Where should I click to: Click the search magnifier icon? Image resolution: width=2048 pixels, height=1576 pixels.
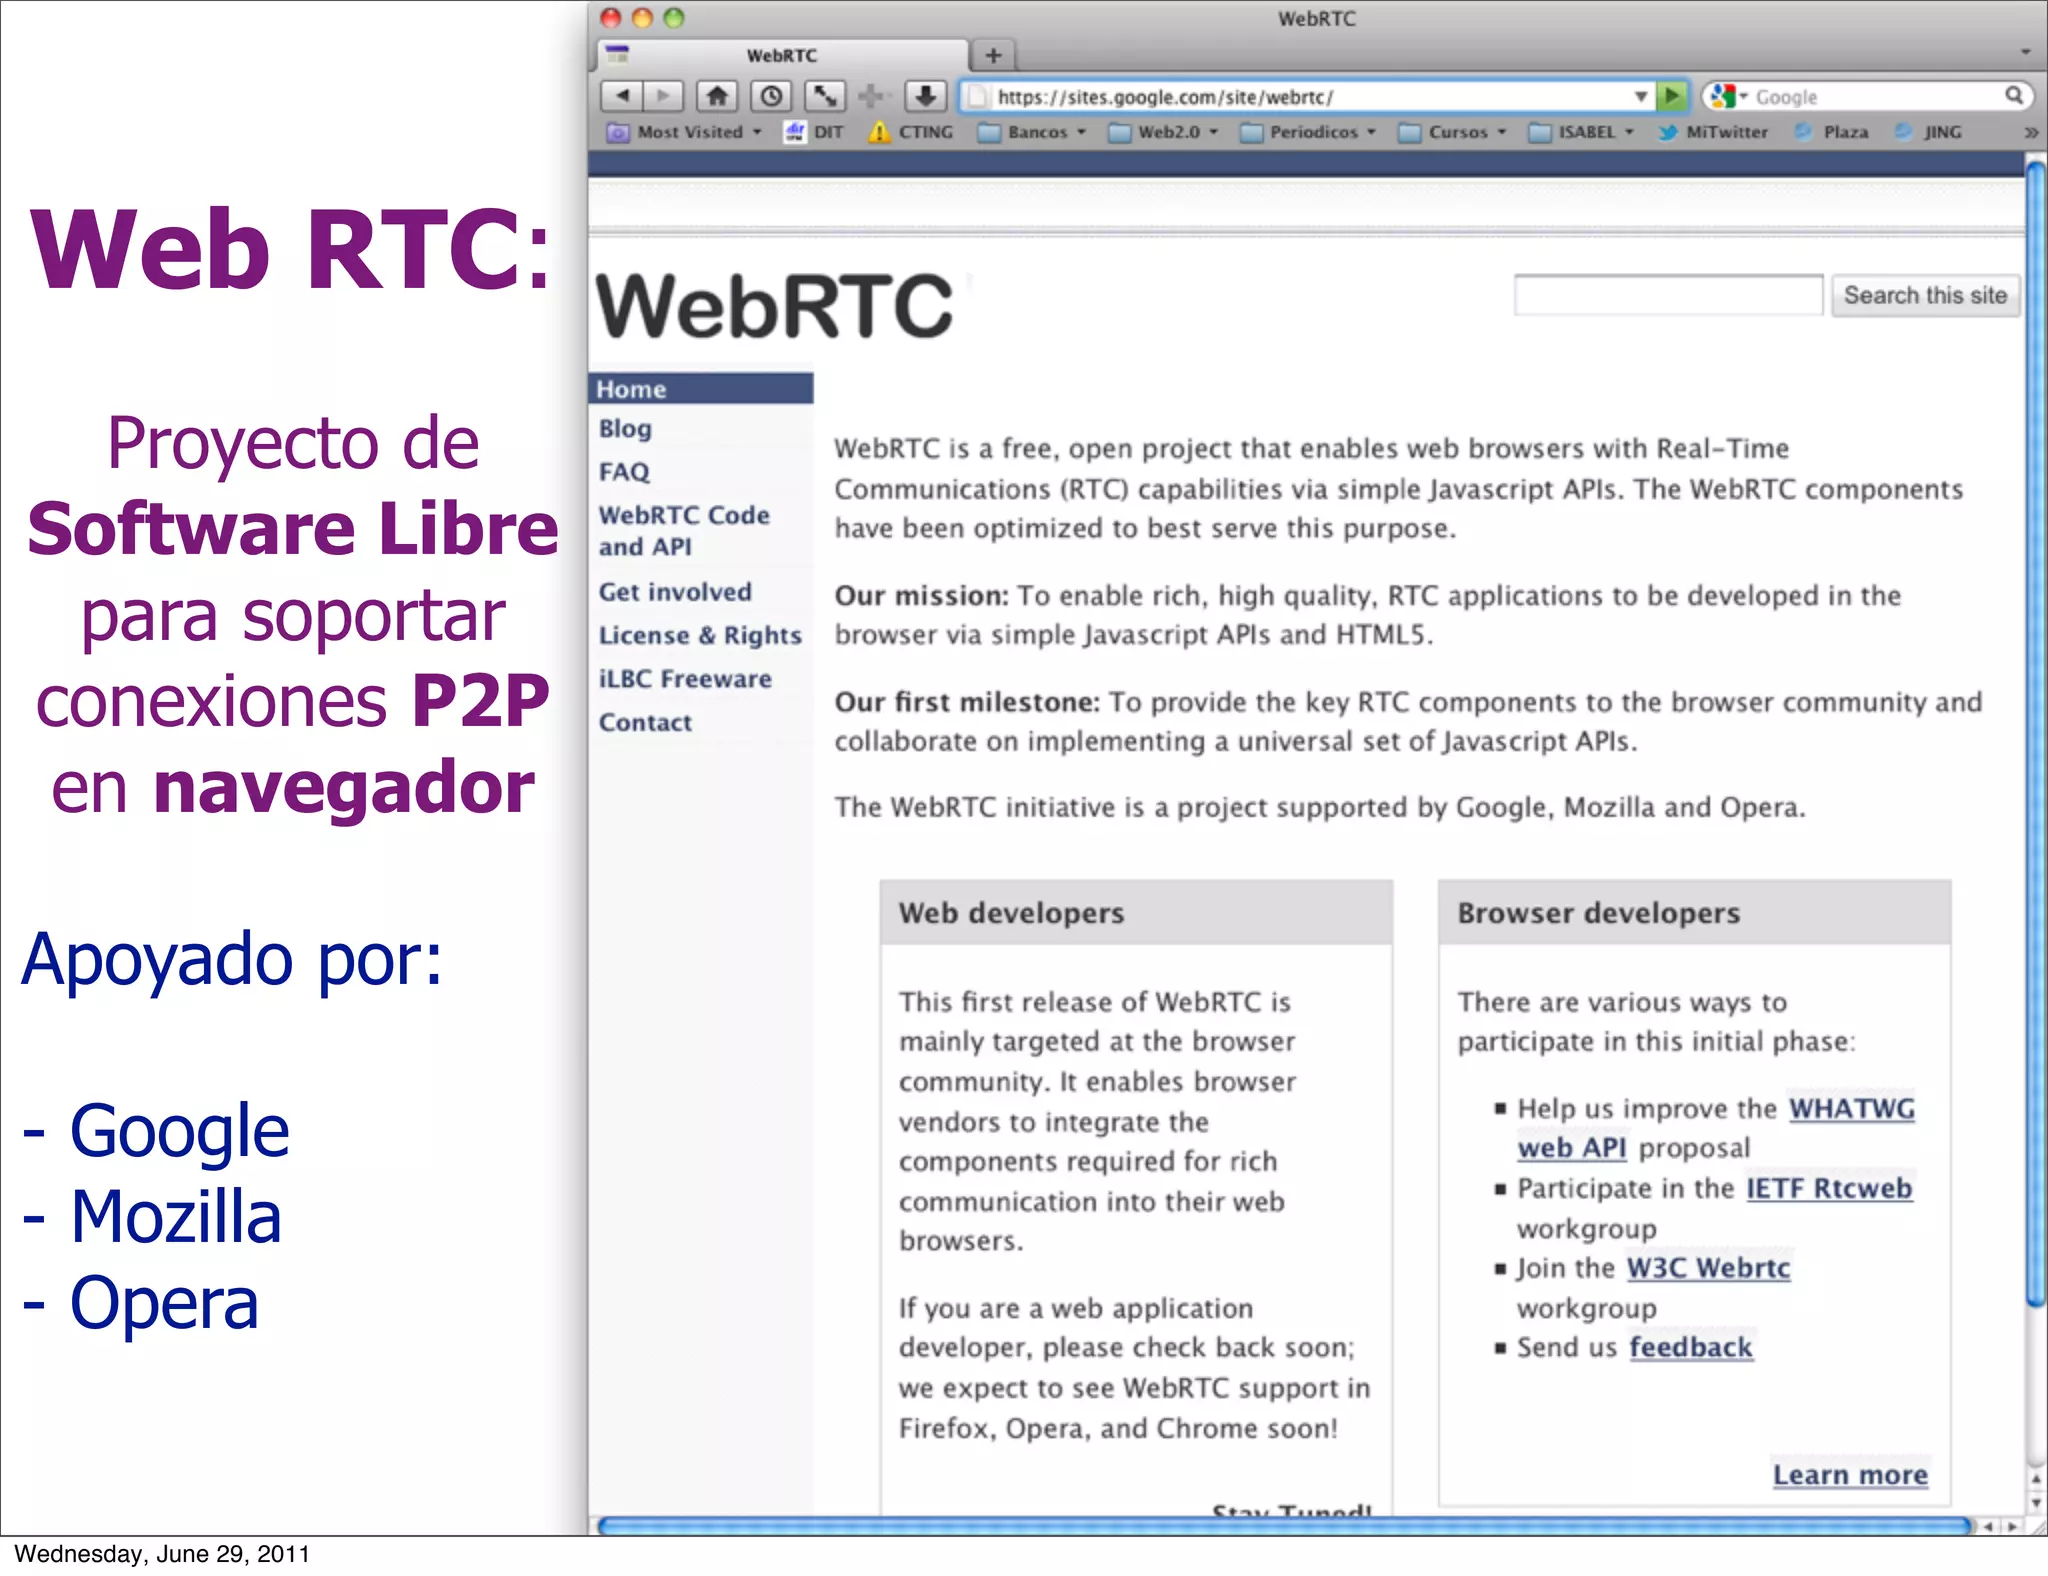click(2014, 96)
